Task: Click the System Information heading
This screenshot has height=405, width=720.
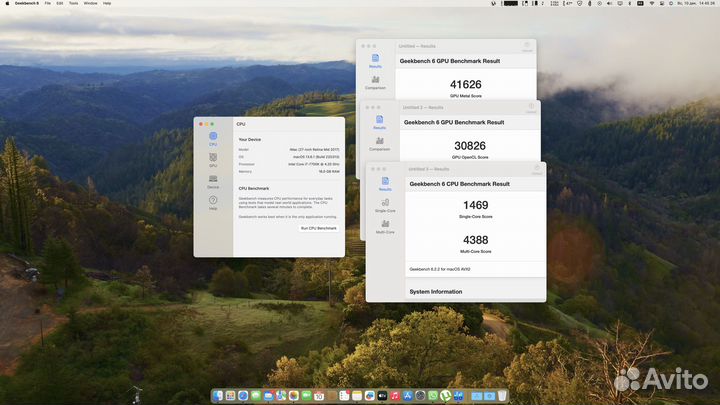Action: (x=436, y=292)
